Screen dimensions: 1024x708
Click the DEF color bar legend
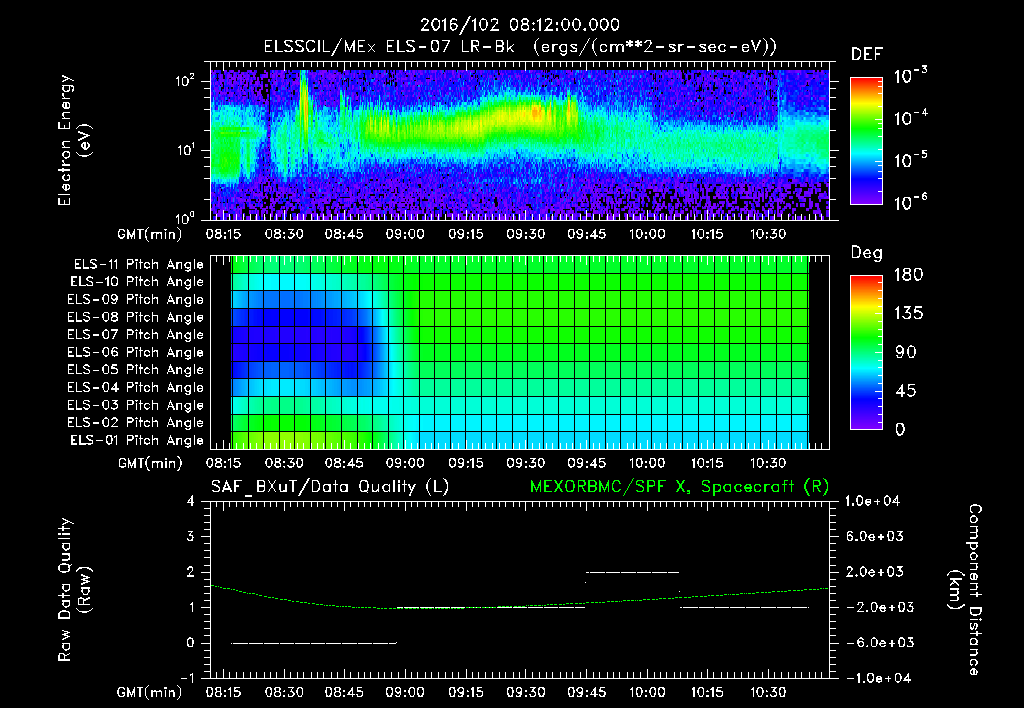point(866,141)
